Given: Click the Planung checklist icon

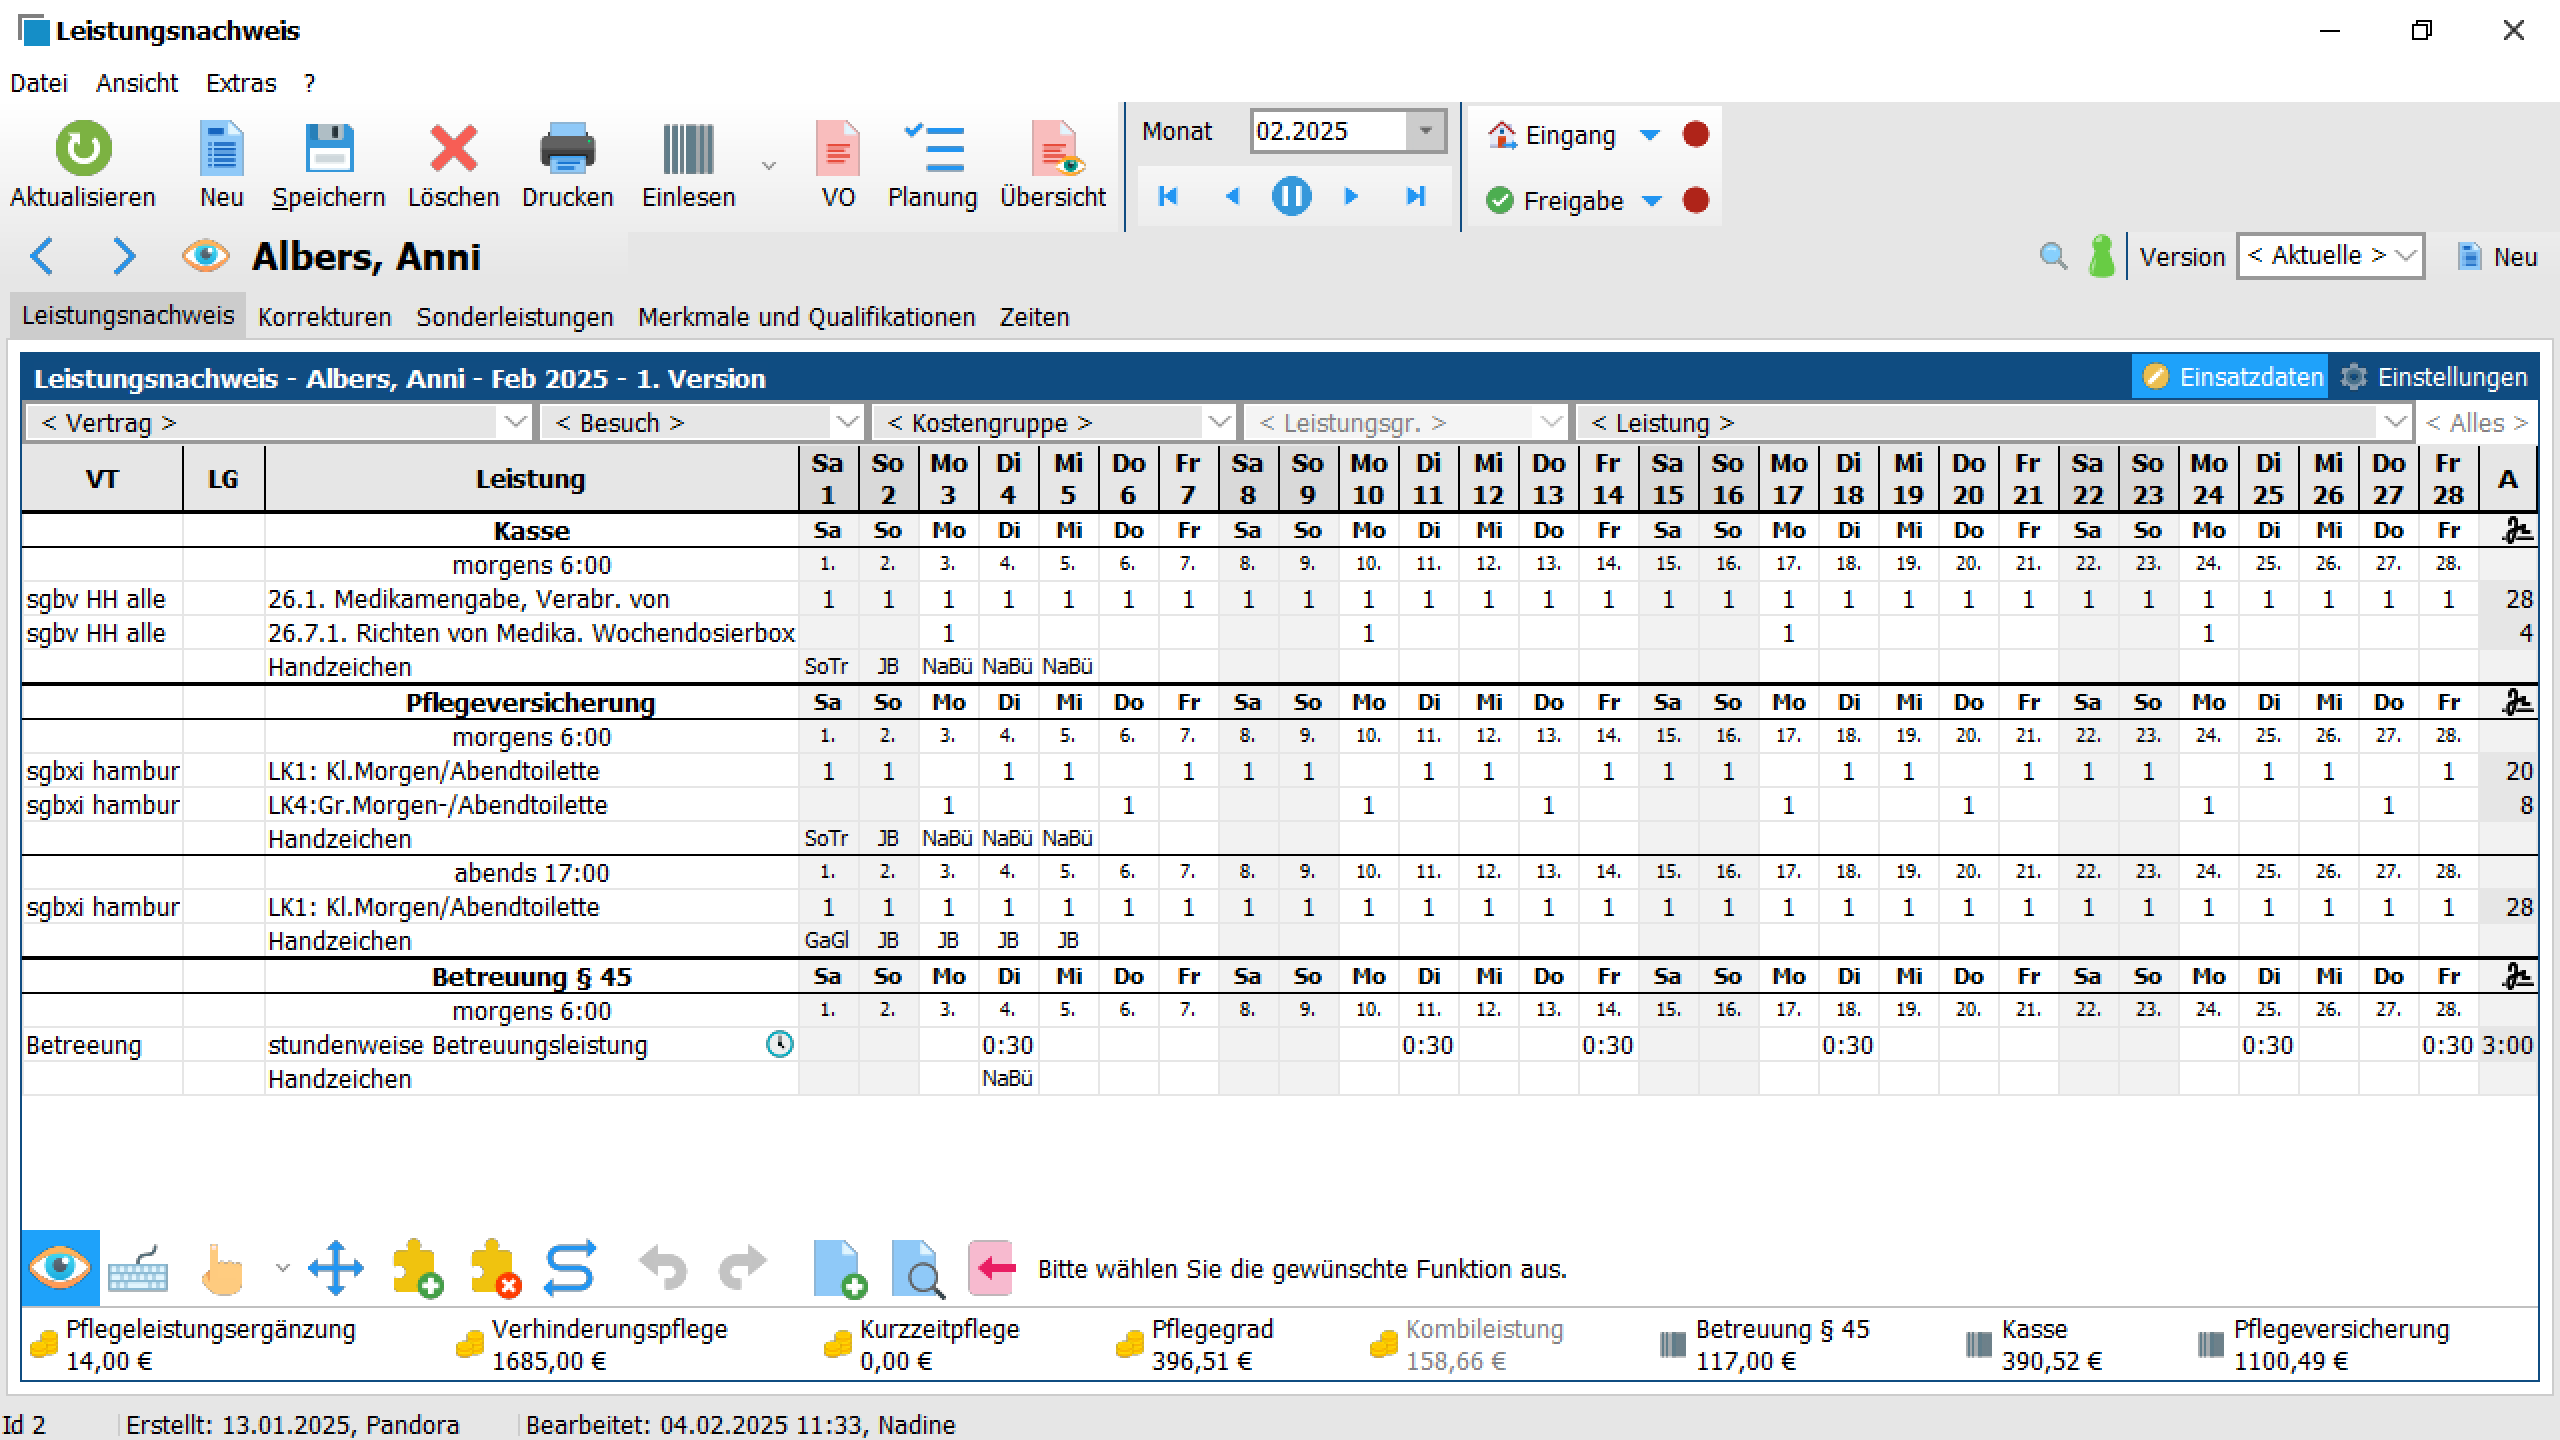Looking at the screenshot, I should tap(932, 150).
